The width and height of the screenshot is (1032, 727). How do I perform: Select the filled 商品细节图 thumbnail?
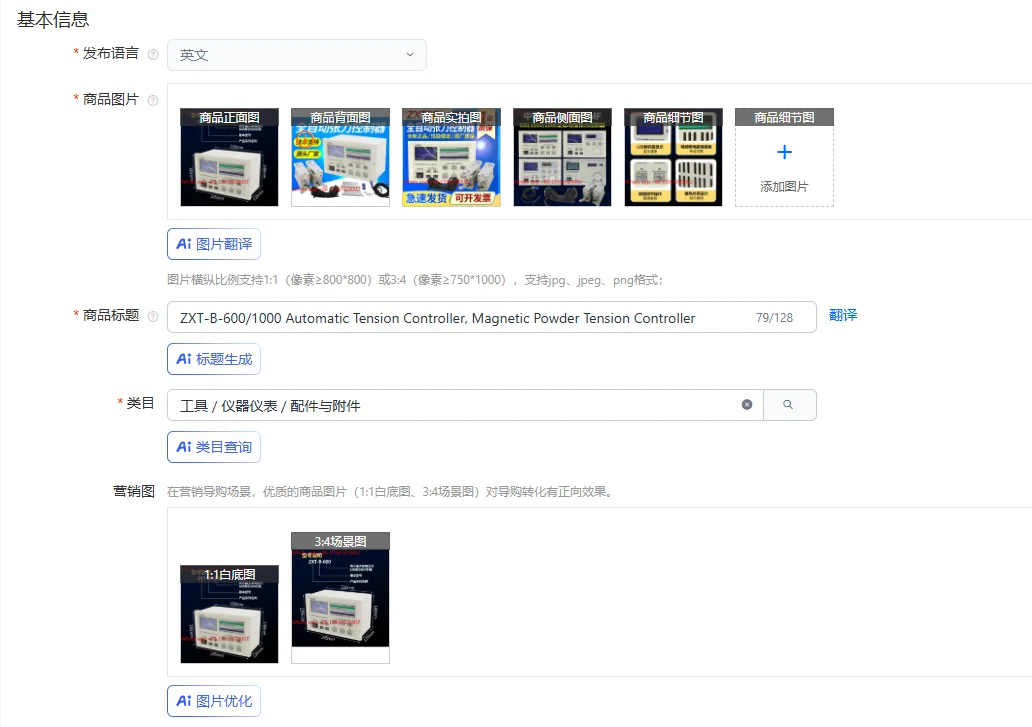673,157
